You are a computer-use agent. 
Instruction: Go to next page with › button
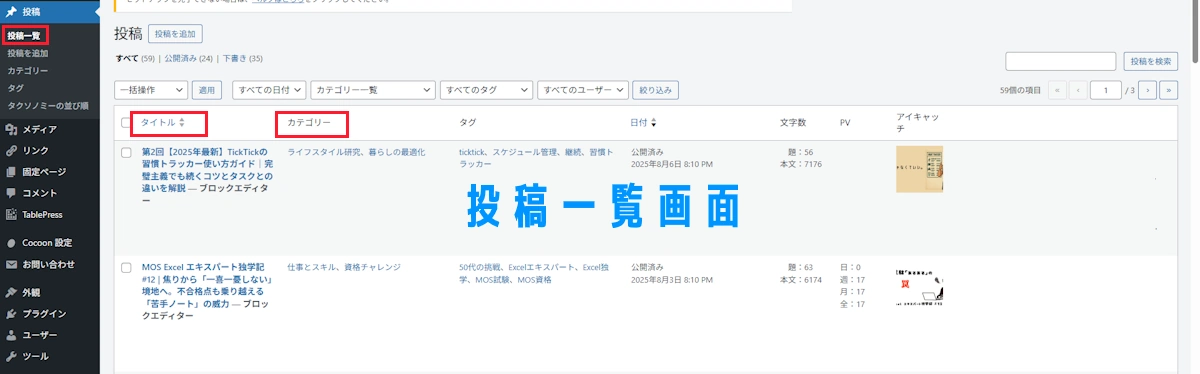tap(1148, 90)
